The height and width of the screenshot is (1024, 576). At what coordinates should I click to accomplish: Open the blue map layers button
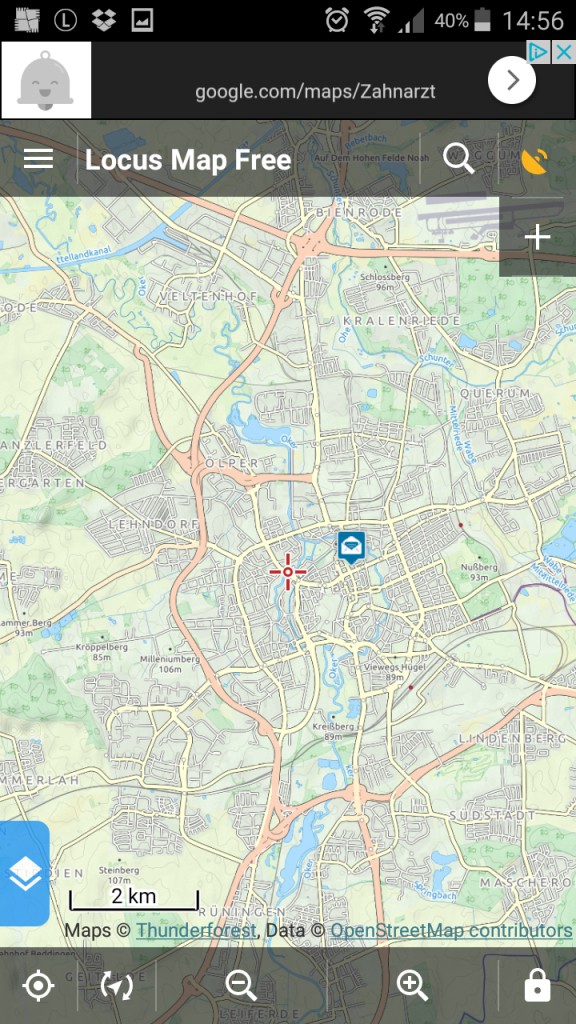pos(25,873)
